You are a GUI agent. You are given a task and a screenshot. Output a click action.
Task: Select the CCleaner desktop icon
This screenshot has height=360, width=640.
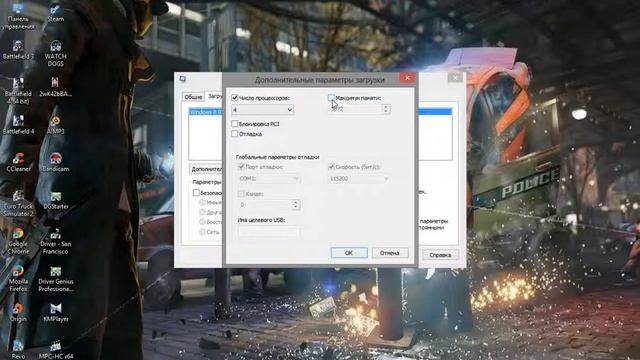click(x=18, y=162)
